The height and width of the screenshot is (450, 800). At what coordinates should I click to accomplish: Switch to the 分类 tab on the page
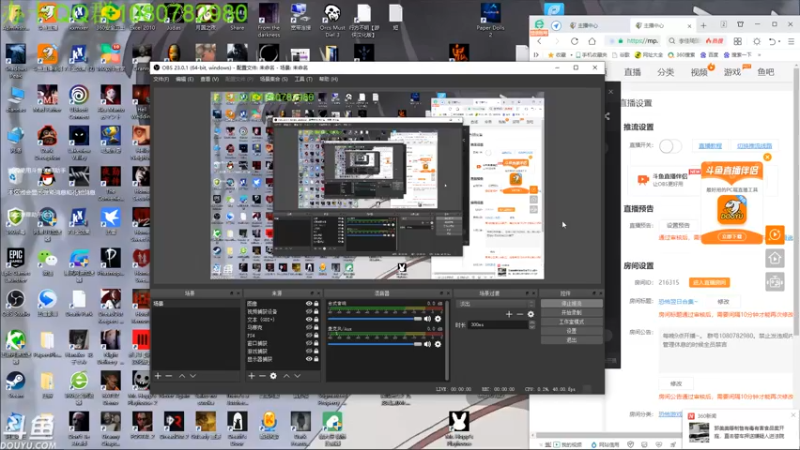tap(665, 72)
